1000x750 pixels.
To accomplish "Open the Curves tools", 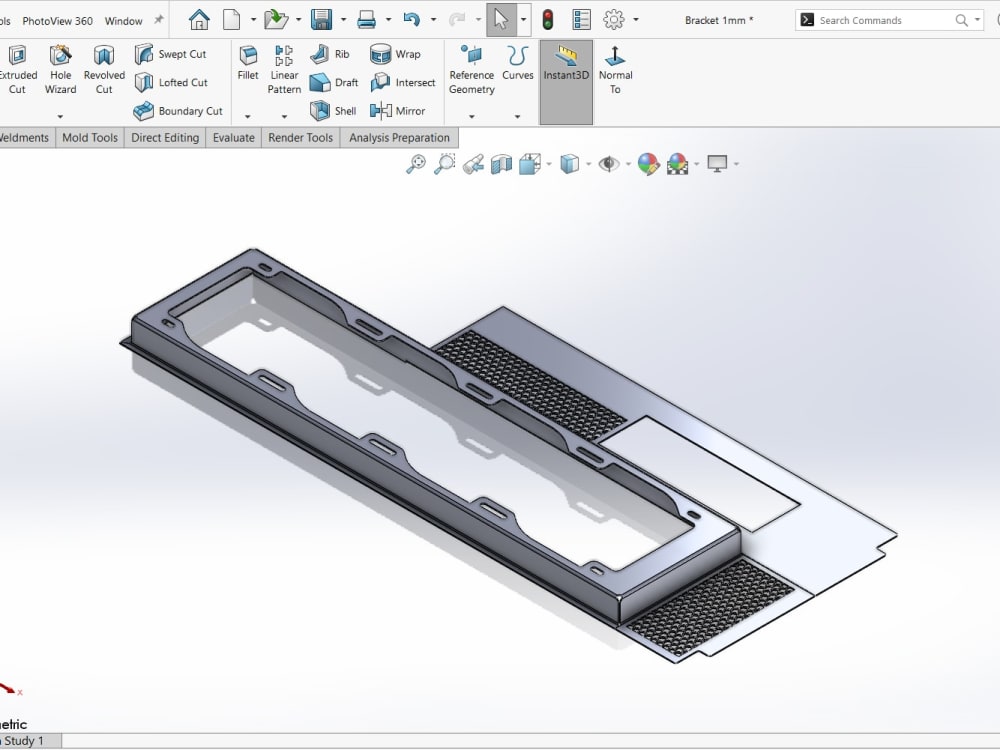I will pos(518,63).
